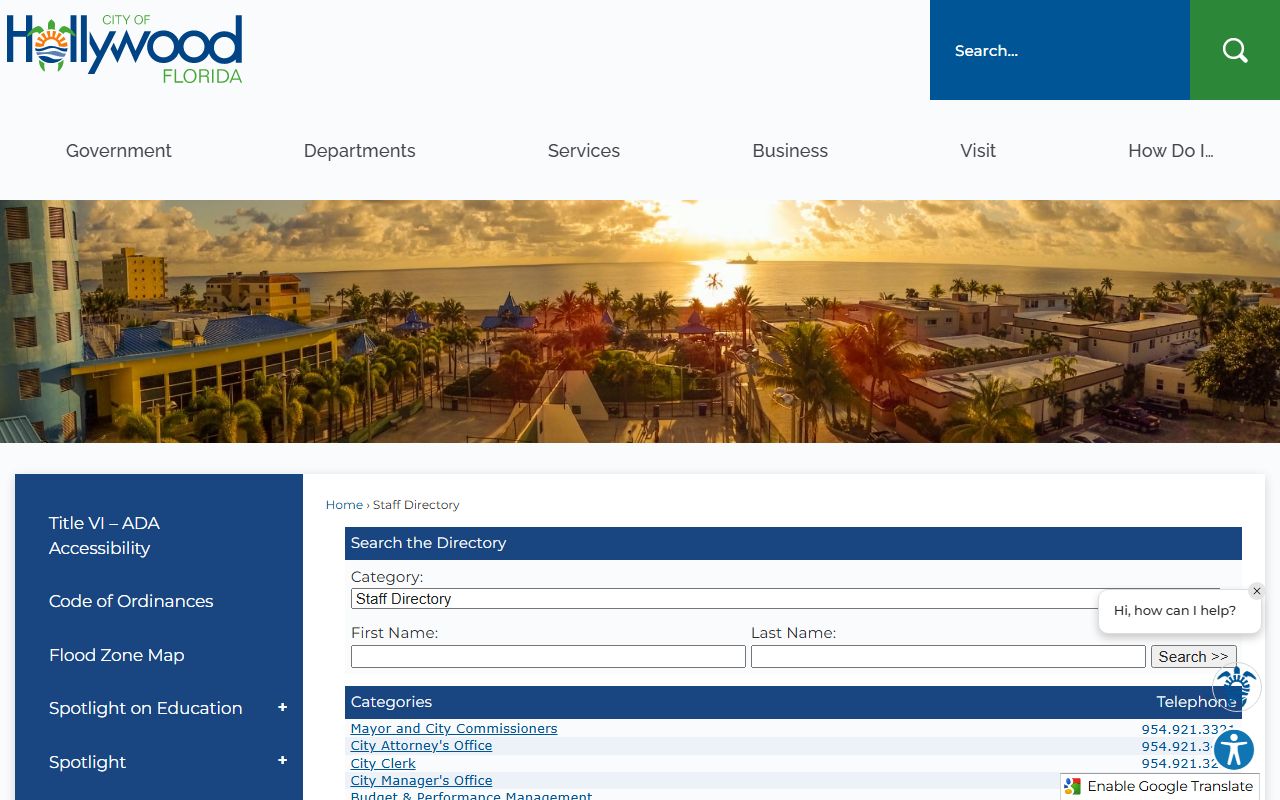This screenshot has width=1280, height=800.
Task: Open Title VI – ADA Accessibility link
Action: (x=104, y=535)
